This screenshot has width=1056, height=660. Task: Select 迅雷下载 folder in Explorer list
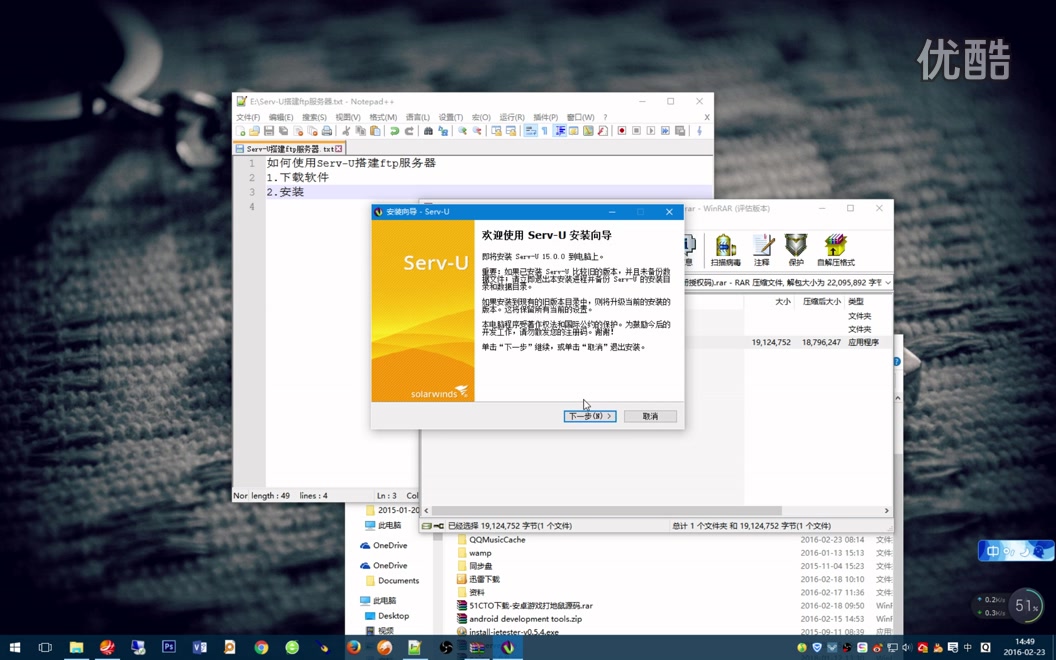(478, 579)
